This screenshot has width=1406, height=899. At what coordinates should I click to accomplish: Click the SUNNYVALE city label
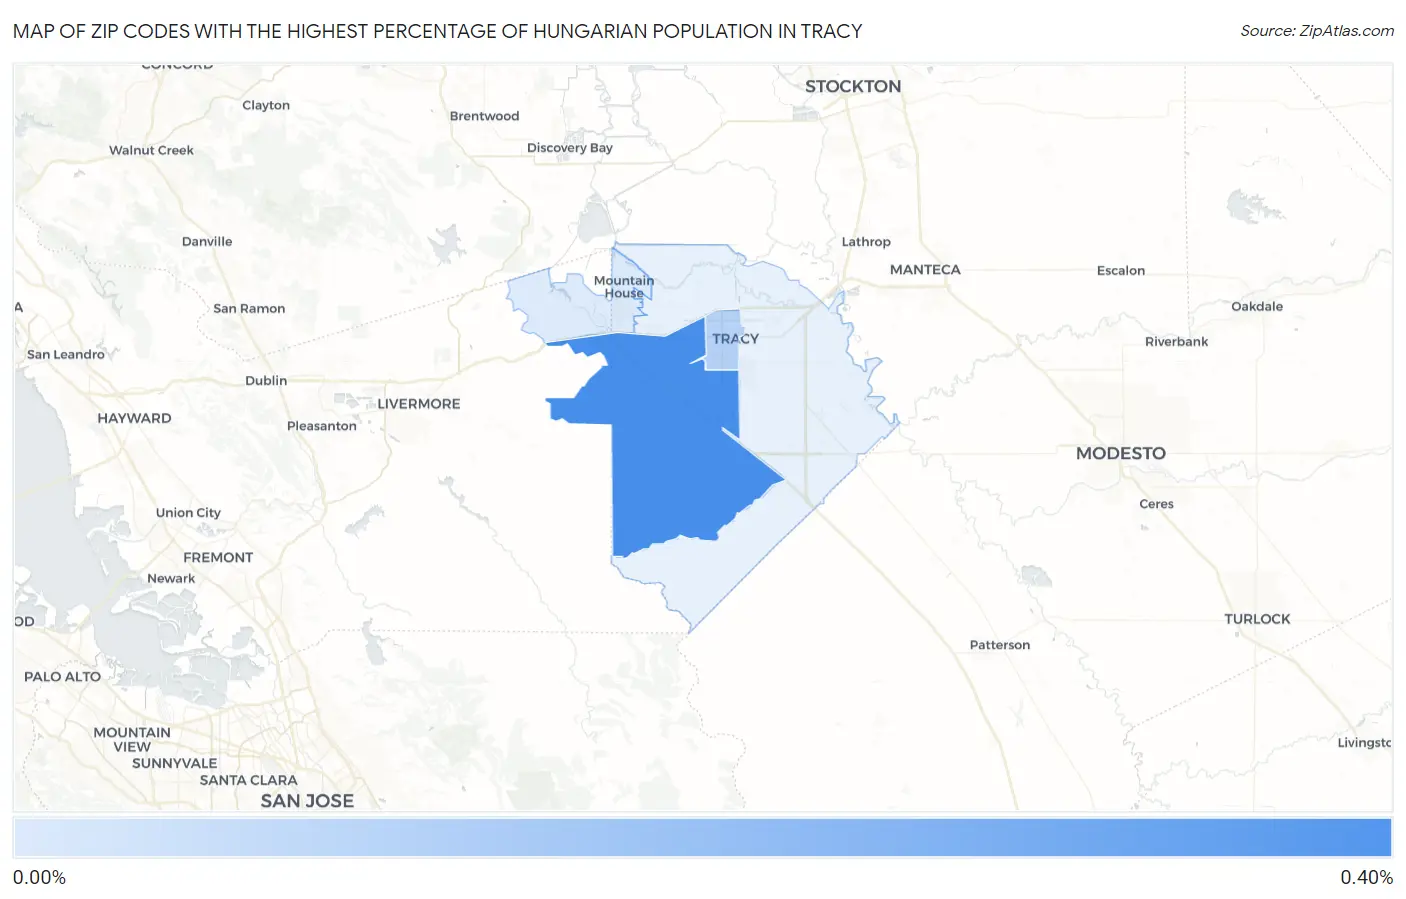(175, 763)
